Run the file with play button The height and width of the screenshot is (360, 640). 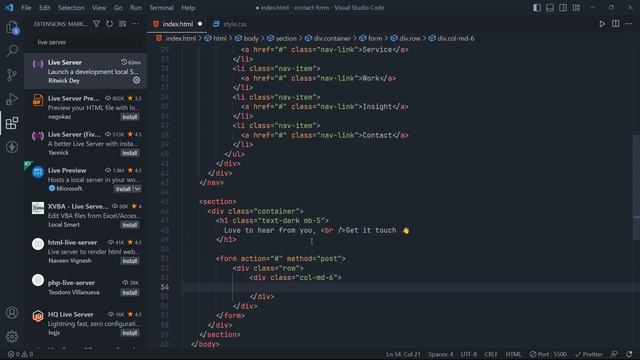point(602,24)
